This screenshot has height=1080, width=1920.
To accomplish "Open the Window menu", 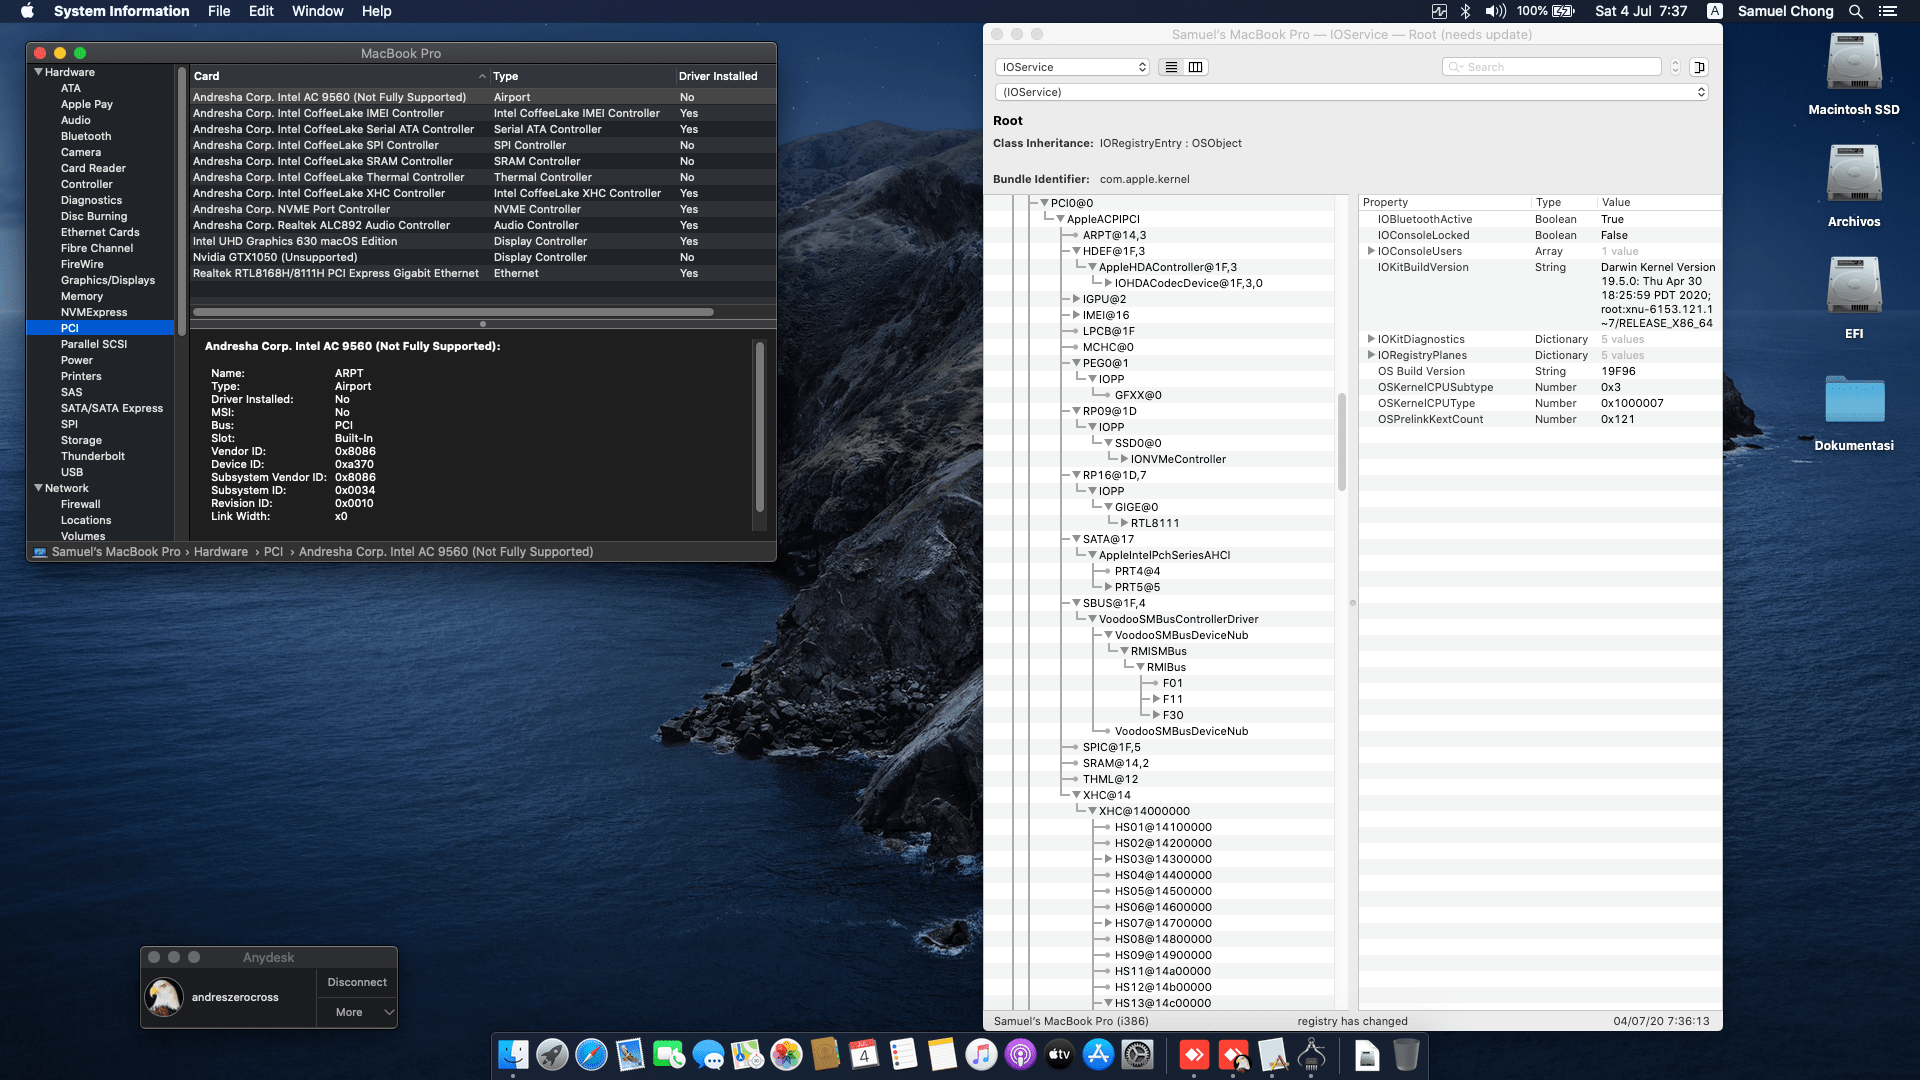I will click(317, 11).
